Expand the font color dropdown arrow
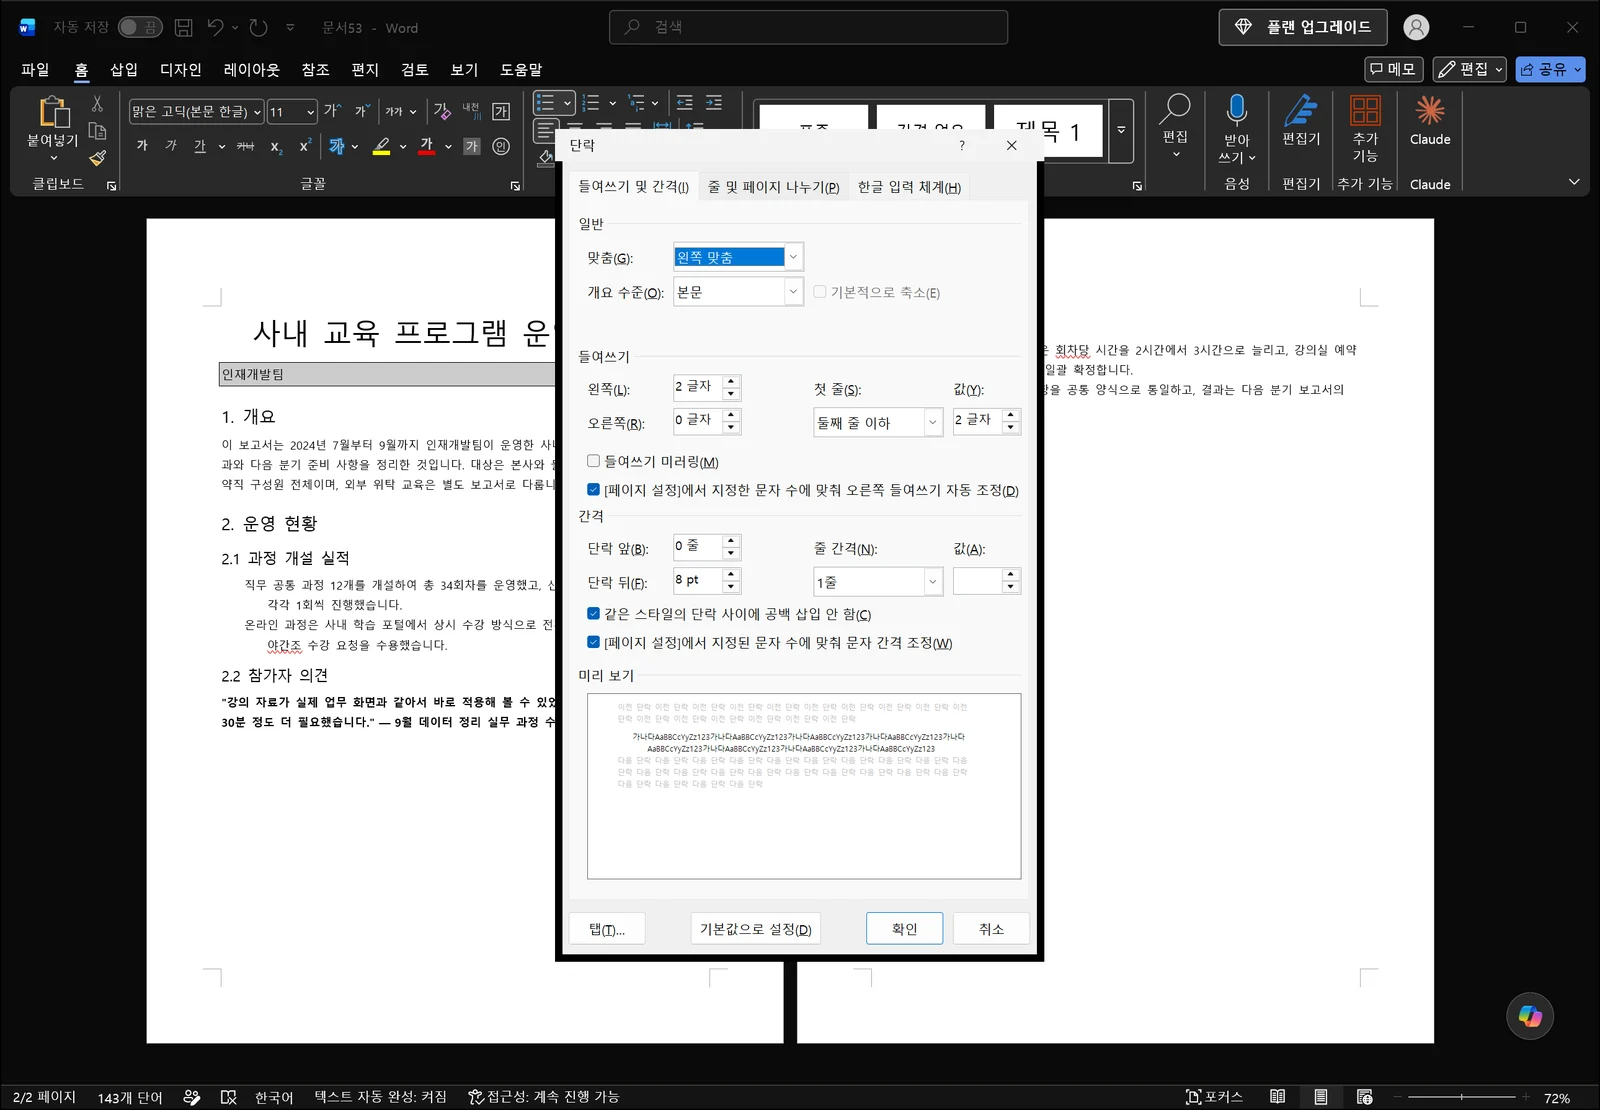The image size is (1600, 1110). [447, 146]
